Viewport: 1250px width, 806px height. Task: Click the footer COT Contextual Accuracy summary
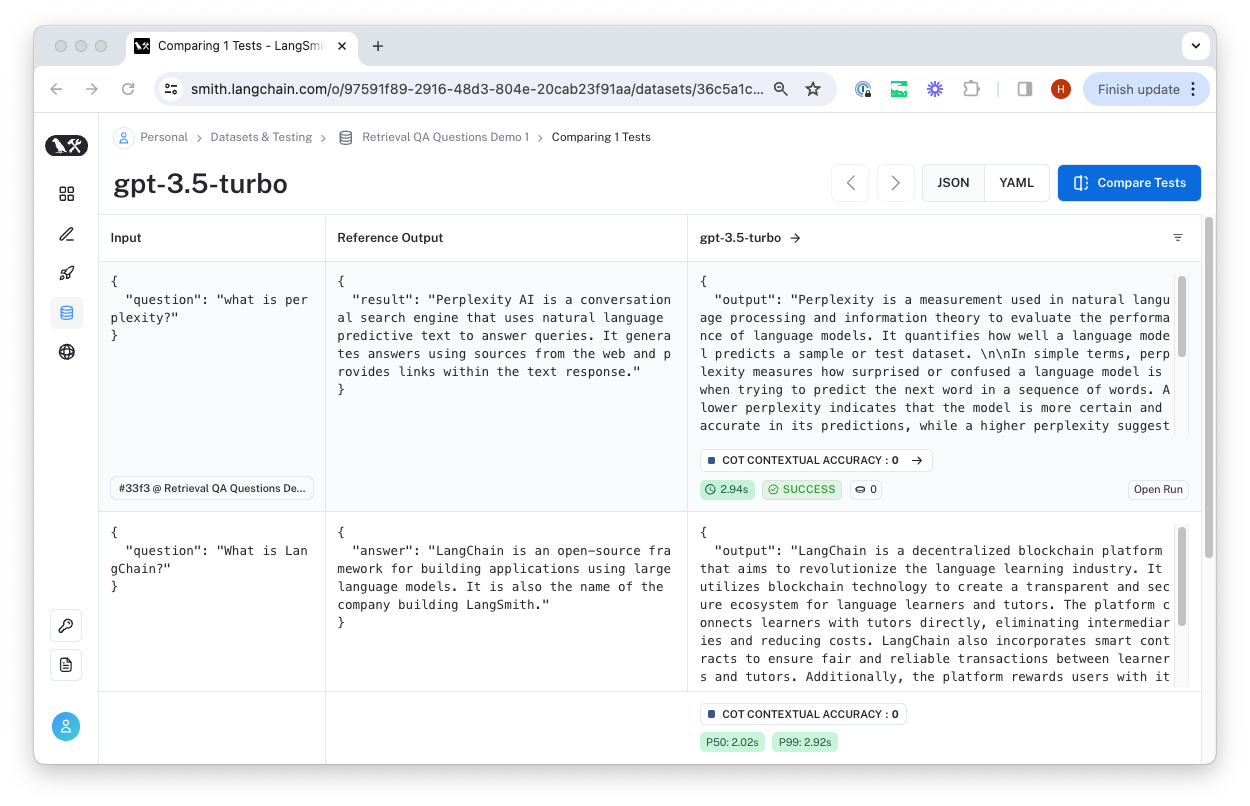[803, 714]
